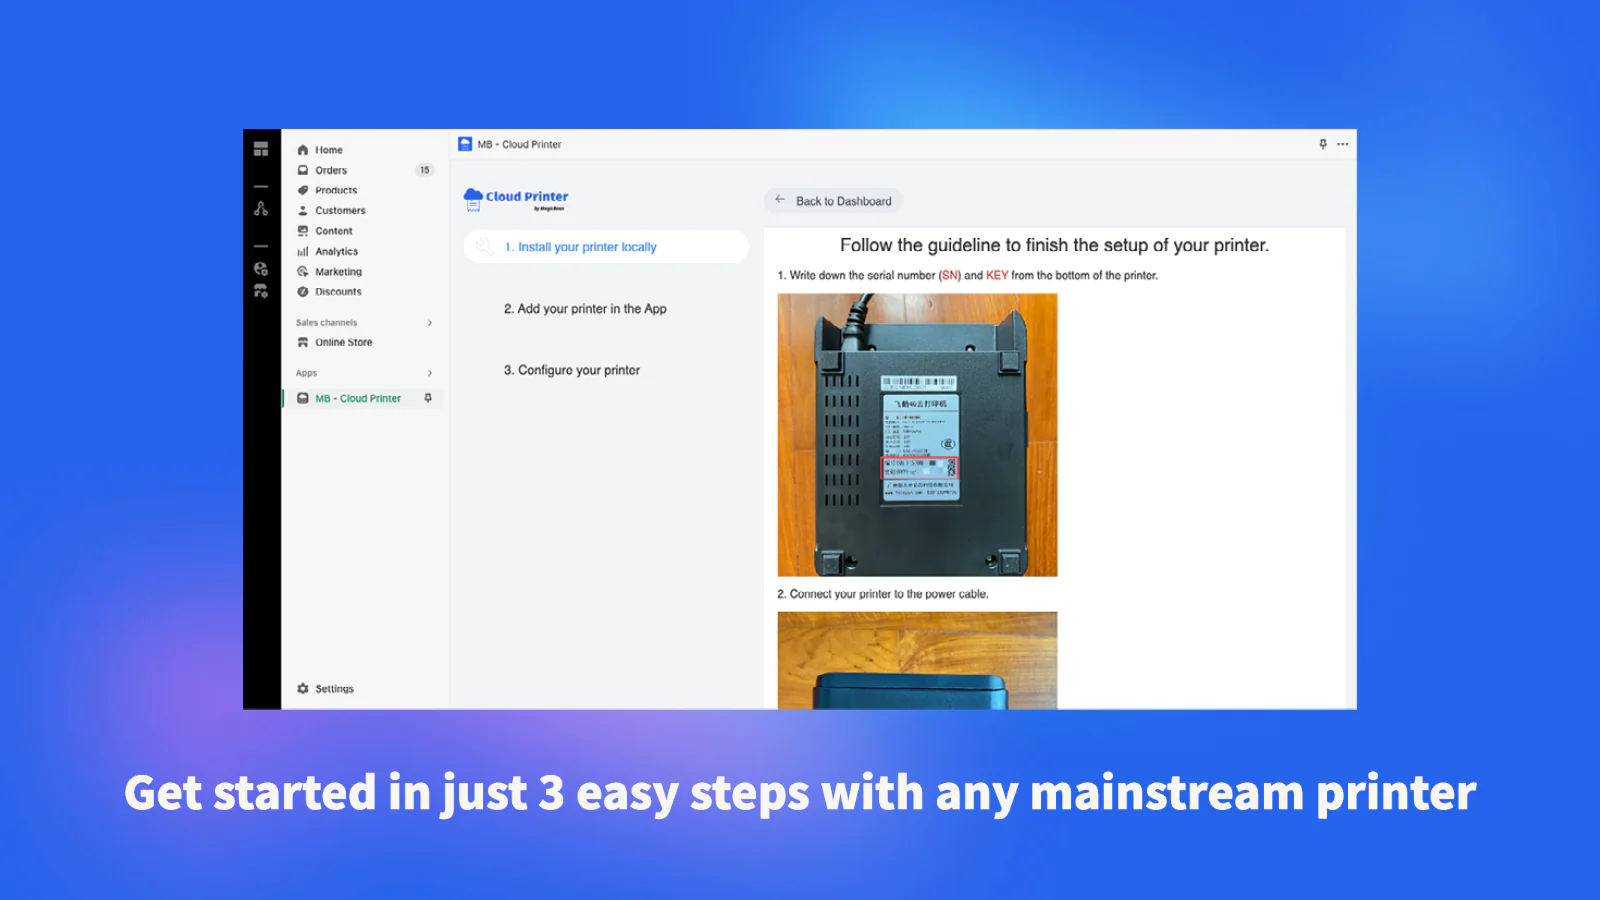Click the Products tag icon
The width and height of the screenshot is (1600, 900).
pyautogui.click(x=303, y=190)
